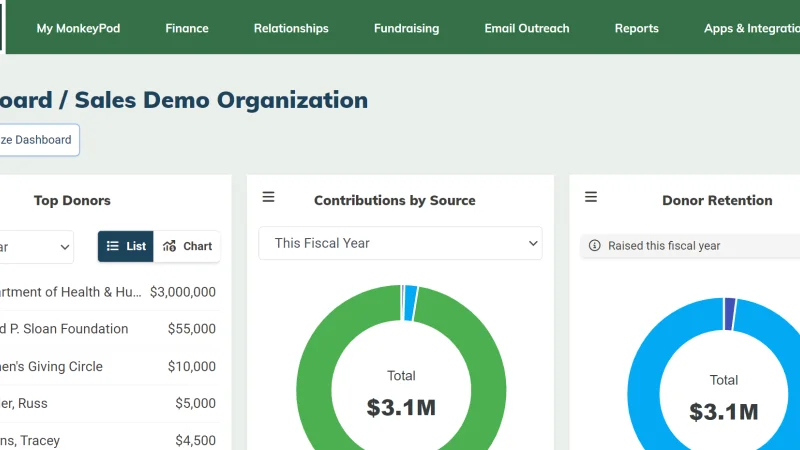The width and height of the screenshot is (800, 450).
Task: Open the Finance menu
Action: click(187, 28)
